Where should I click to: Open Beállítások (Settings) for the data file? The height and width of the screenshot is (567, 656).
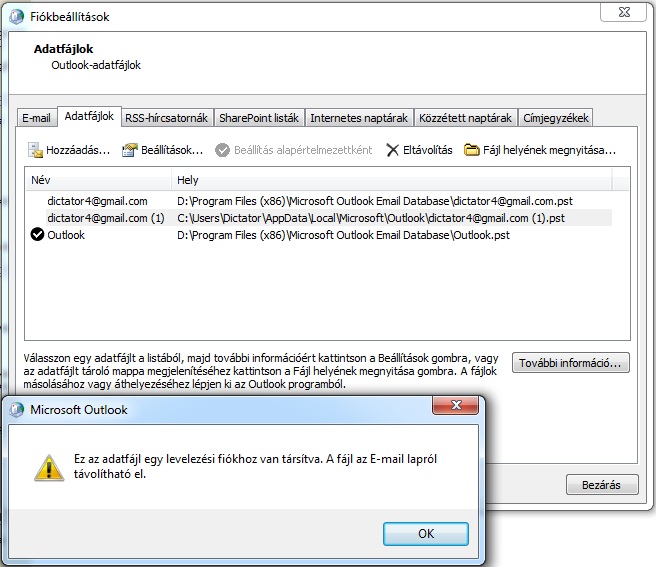(130, 150)
